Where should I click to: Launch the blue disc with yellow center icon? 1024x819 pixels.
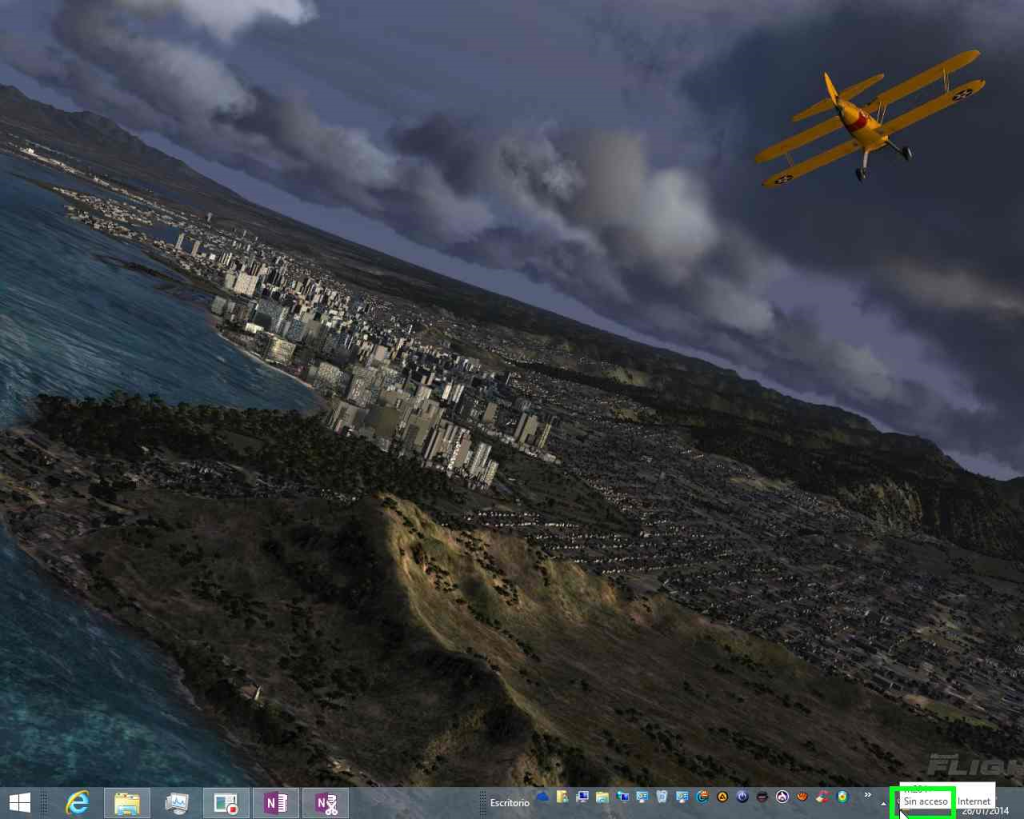point(842,797)
